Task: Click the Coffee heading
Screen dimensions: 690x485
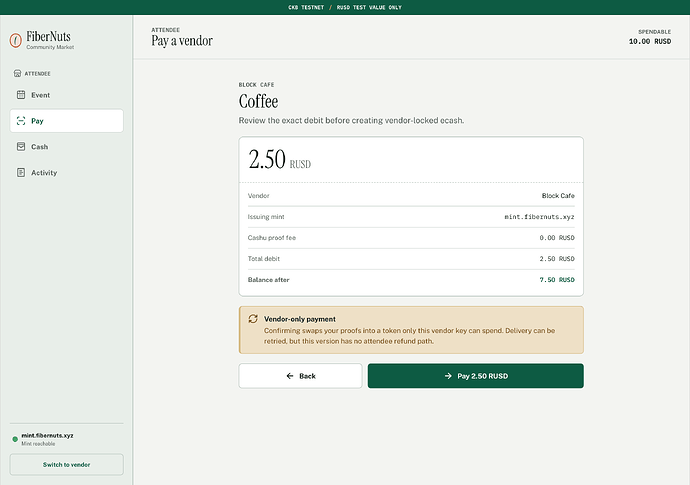Action: pos(258,101)
